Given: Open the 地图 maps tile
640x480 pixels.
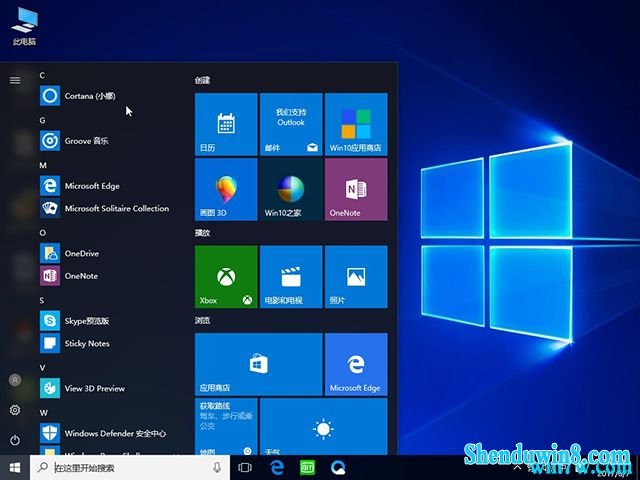Looking at the screenshot, I should click(226, 427).
